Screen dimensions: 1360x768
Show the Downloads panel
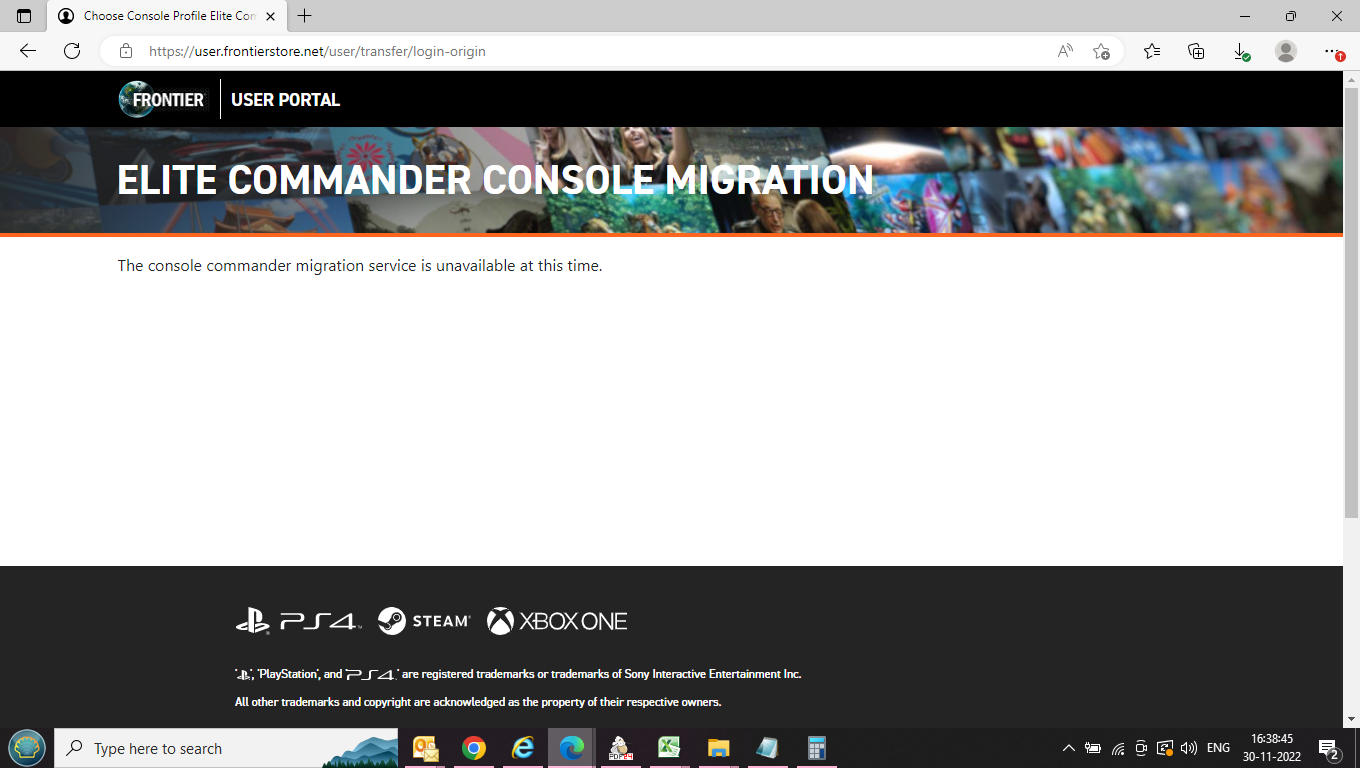pos(1240,51)
